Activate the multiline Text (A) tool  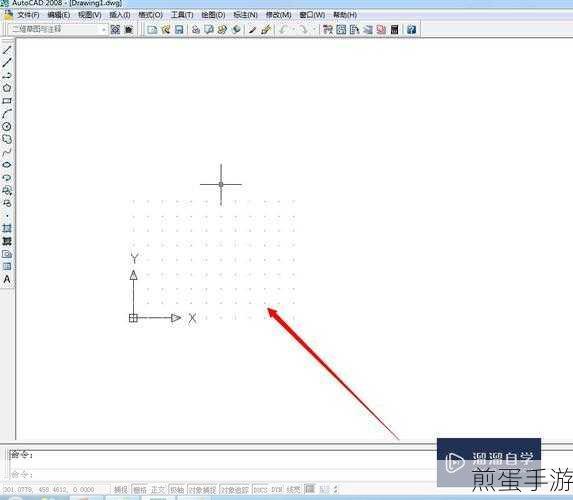pos(7,279)
